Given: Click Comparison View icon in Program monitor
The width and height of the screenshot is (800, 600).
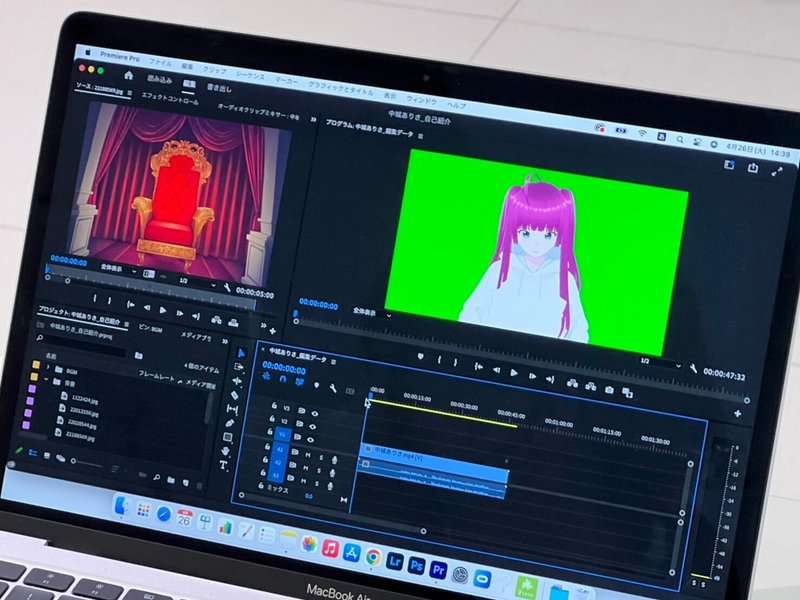Looking at the screenshot, I should (628, 392).
